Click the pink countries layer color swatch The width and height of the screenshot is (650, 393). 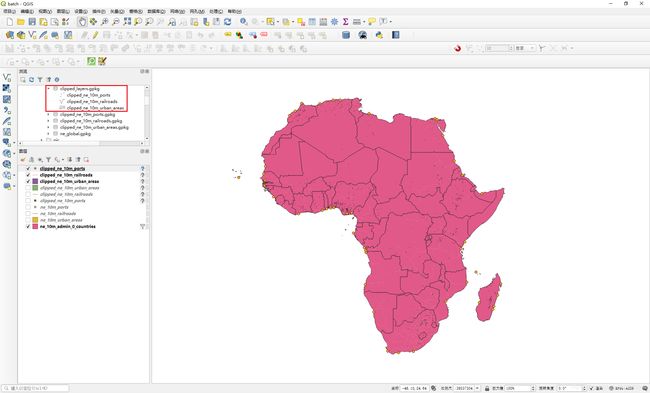click(35, 227)
